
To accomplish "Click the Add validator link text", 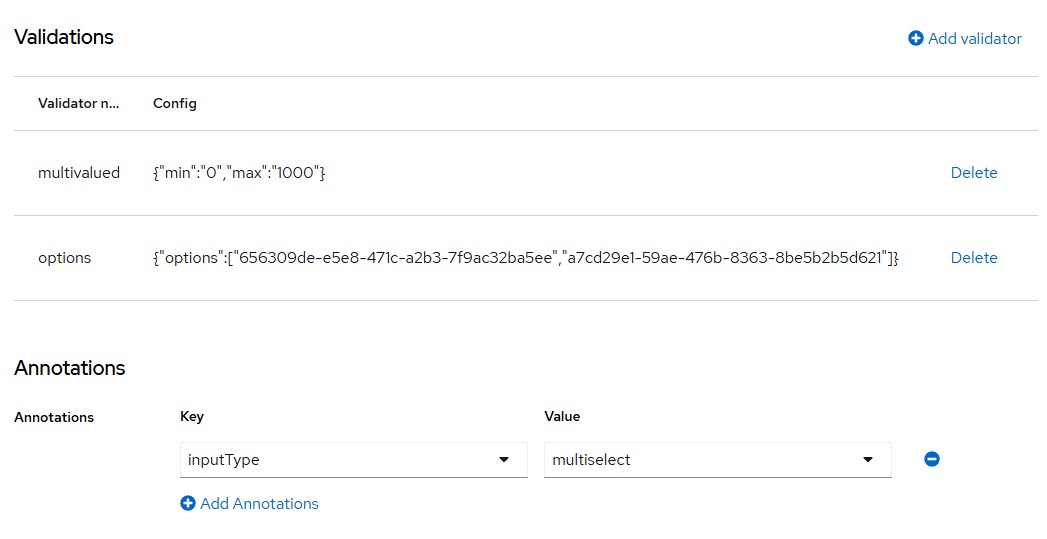I will click(x=974, y=39).
